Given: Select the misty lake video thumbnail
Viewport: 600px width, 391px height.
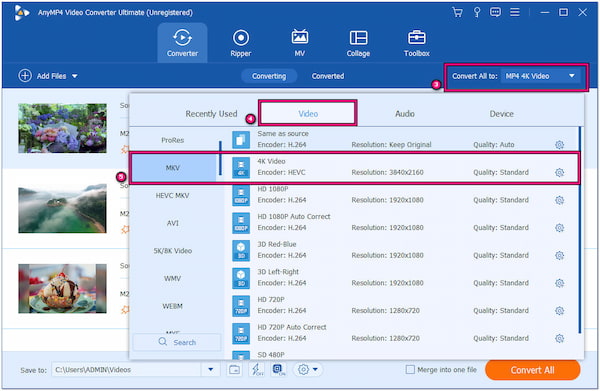Looking at the screenshot, I should tap(62, 209).
